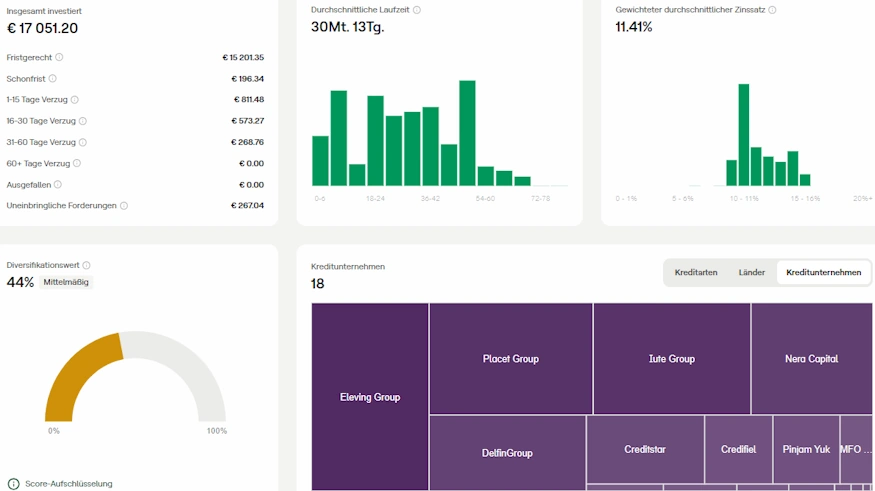This screenshot has width=875, height=491.
Task: Click the Eleving Group treemap tile
Action: 370,397
